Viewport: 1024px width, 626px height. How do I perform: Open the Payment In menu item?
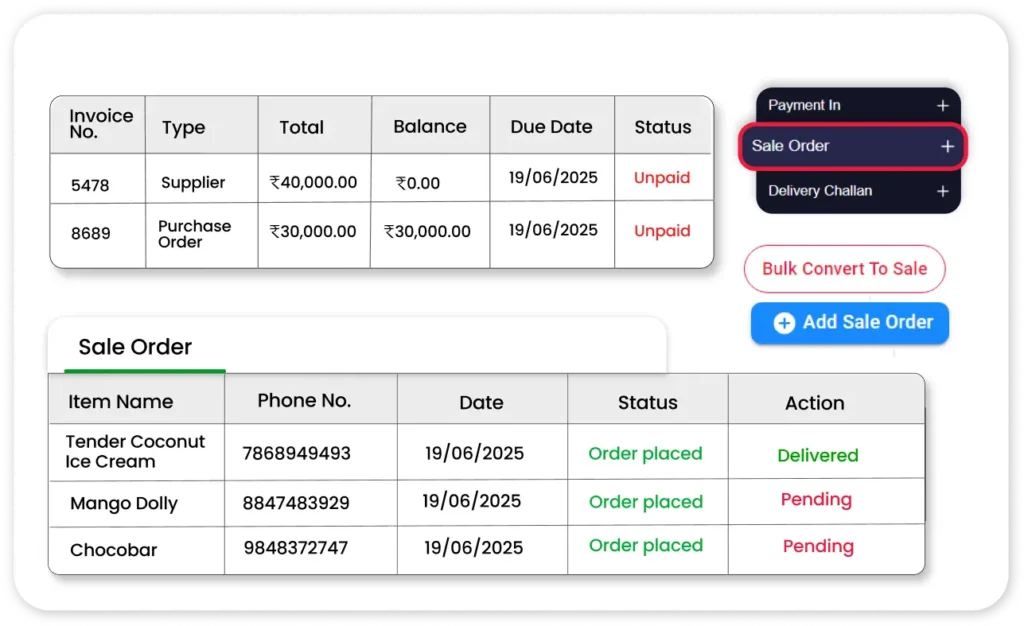804,106
